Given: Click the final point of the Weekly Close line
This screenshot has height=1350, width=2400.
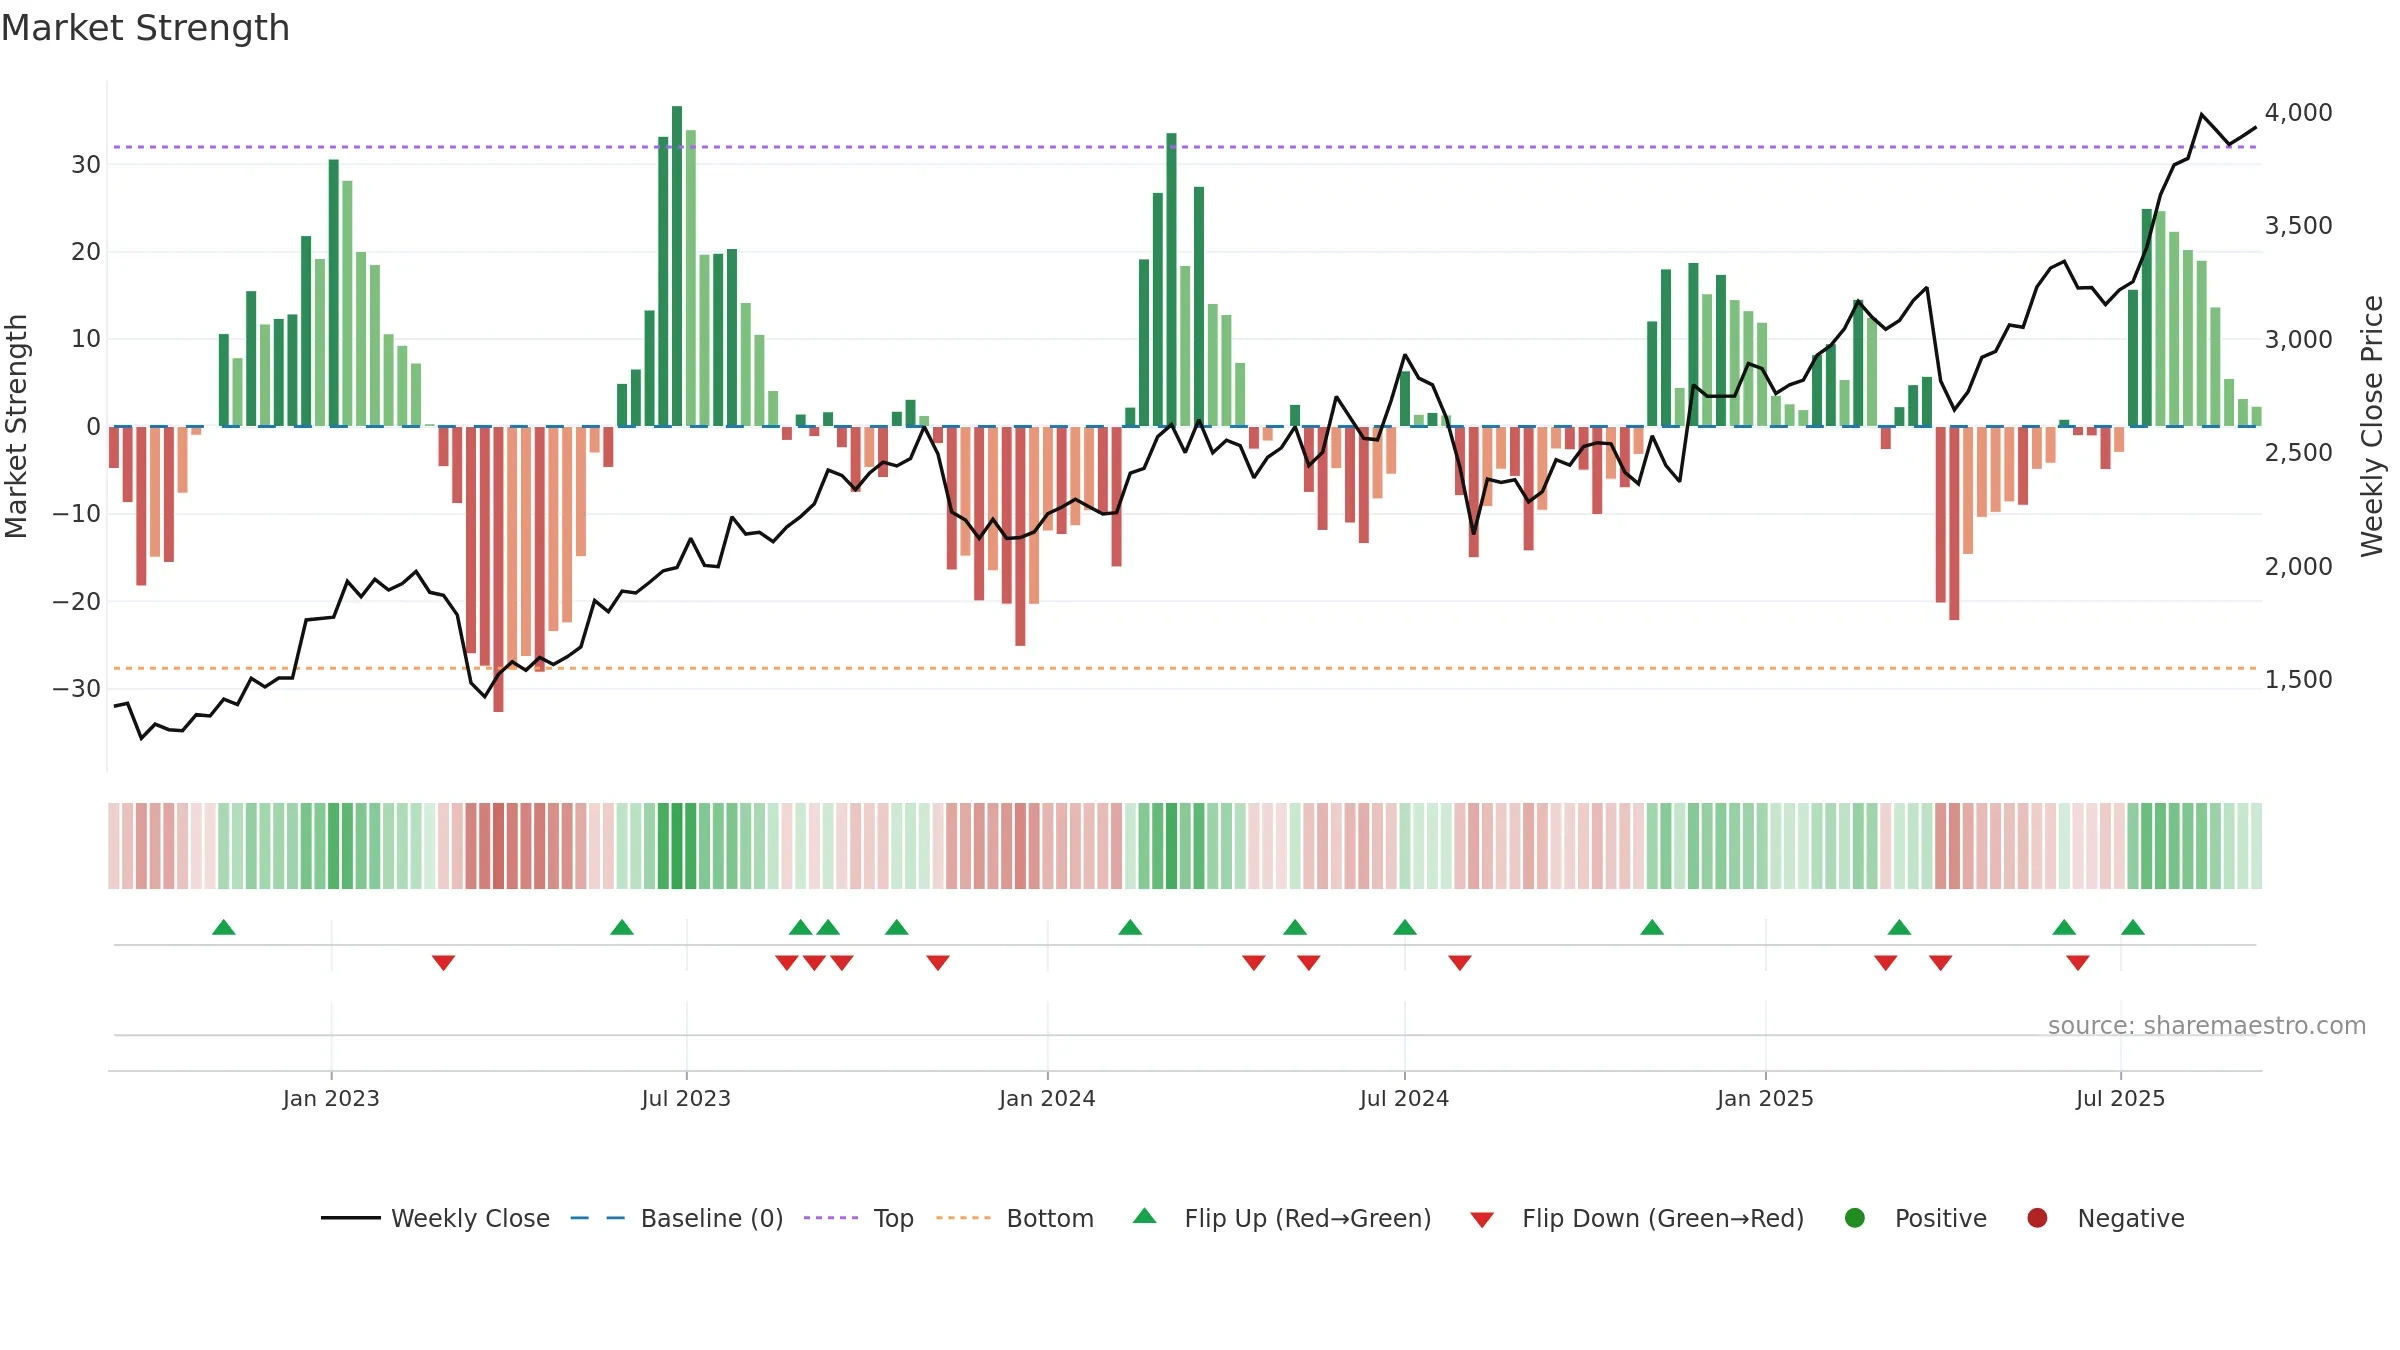Looking at the screenshot, I should coord(2256,128).
